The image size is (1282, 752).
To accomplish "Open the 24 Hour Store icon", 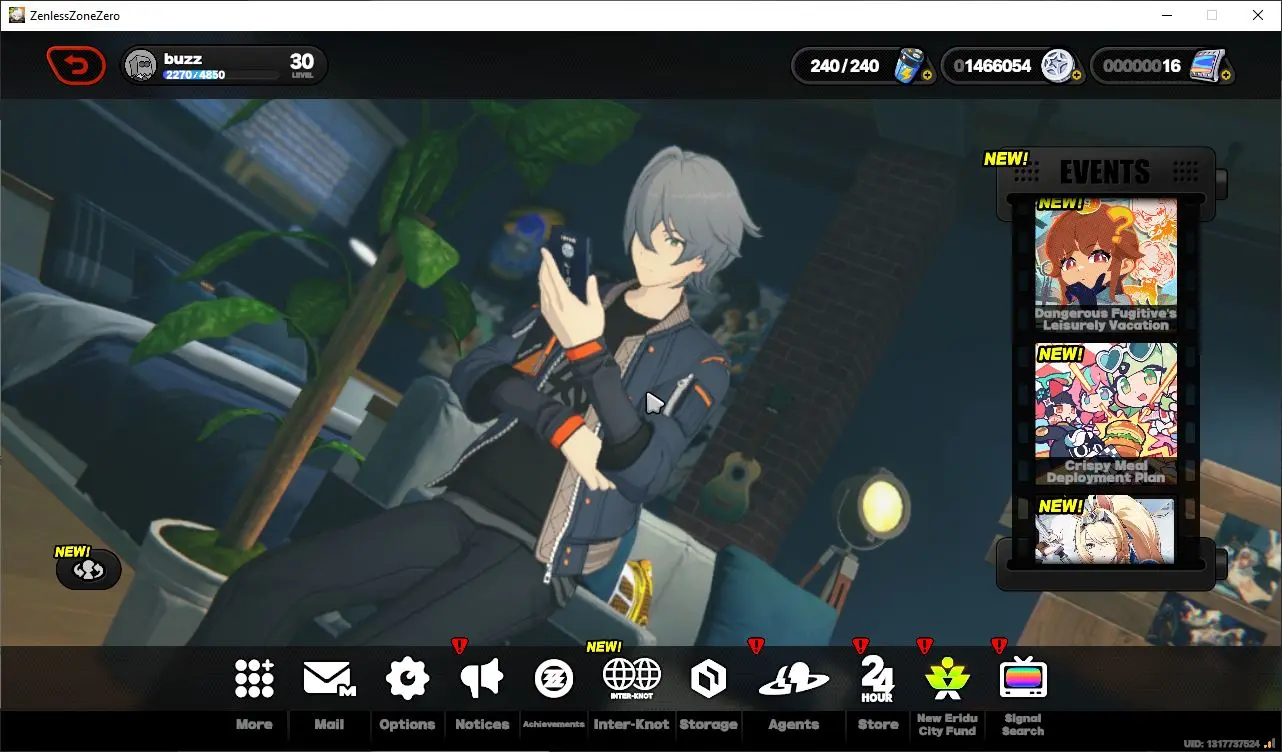I will coord(878,680).
